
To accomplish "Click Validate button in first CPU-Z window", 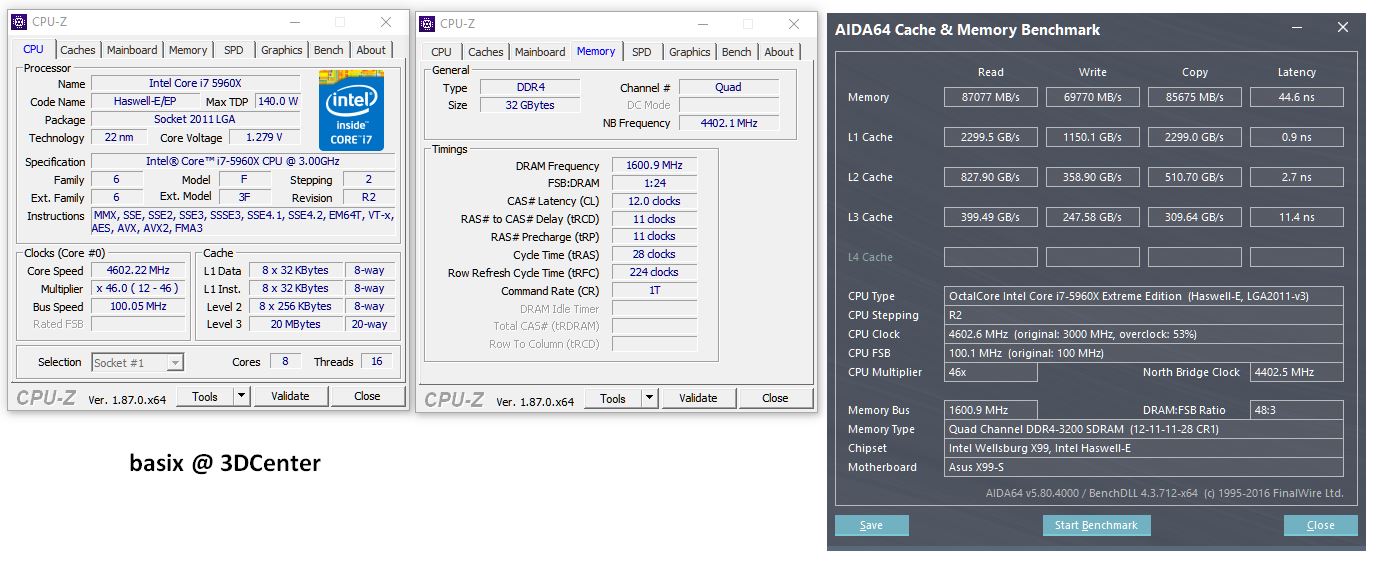I will pos(290,396).
